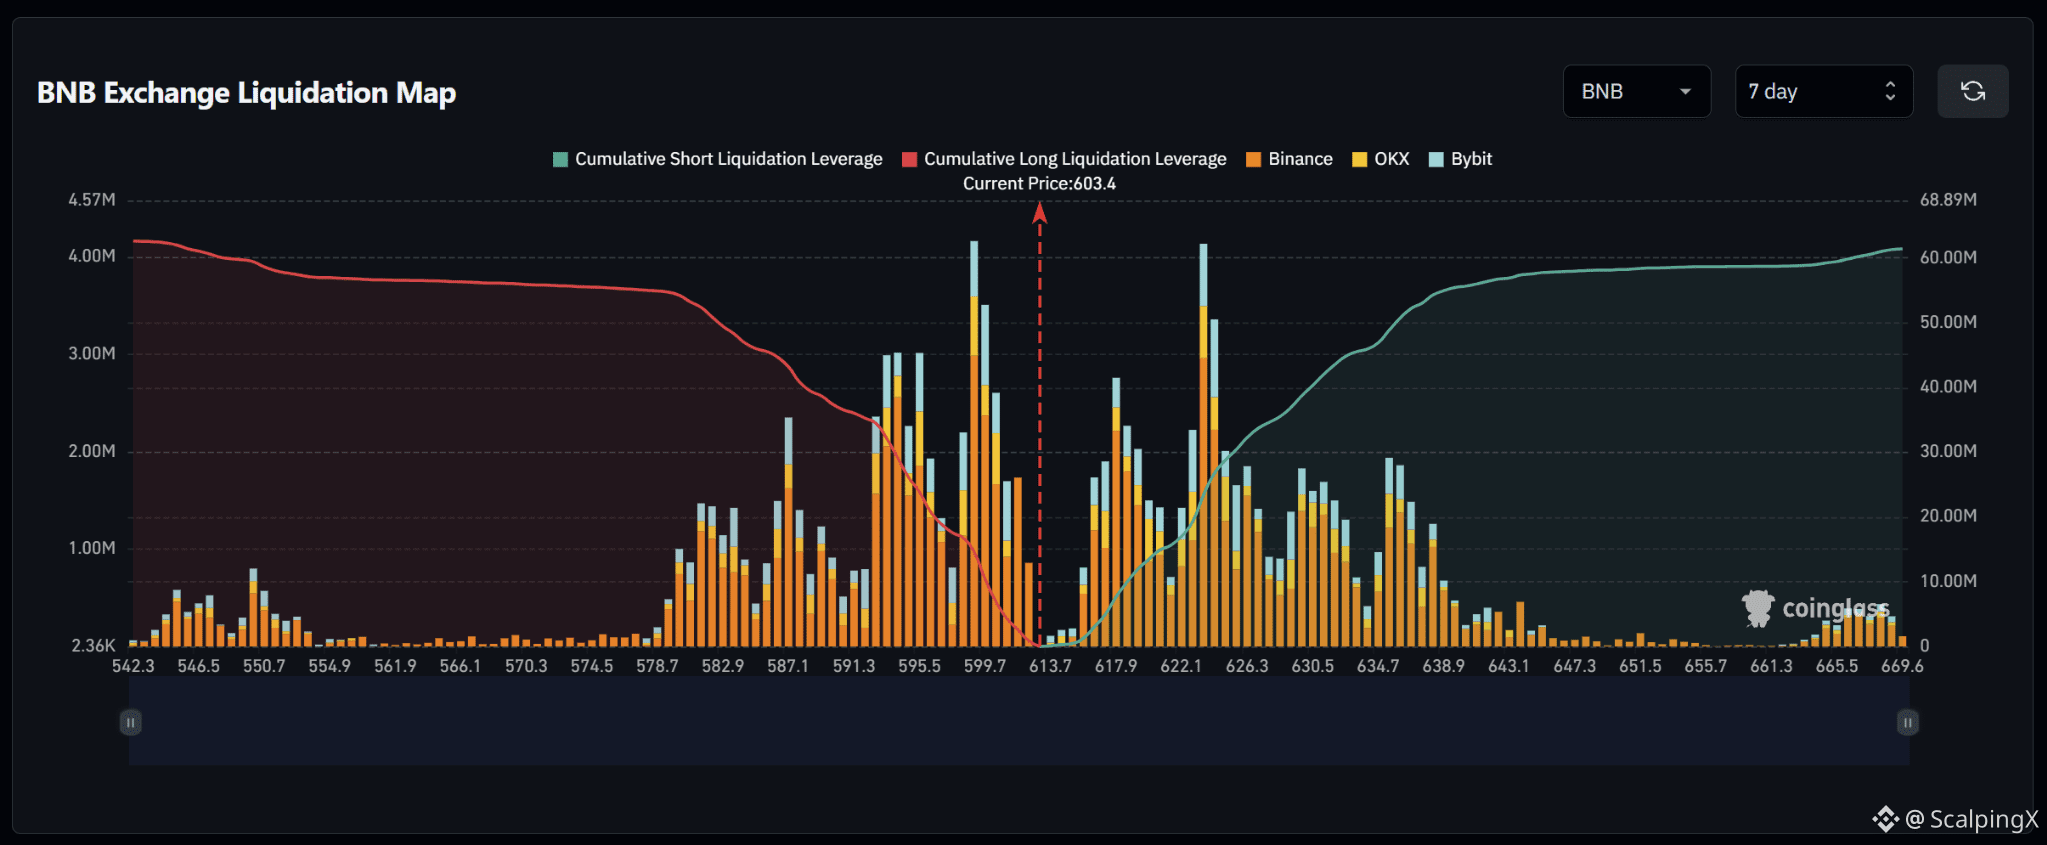
Task: Click the left range slider handle
Action: (131, 722)
